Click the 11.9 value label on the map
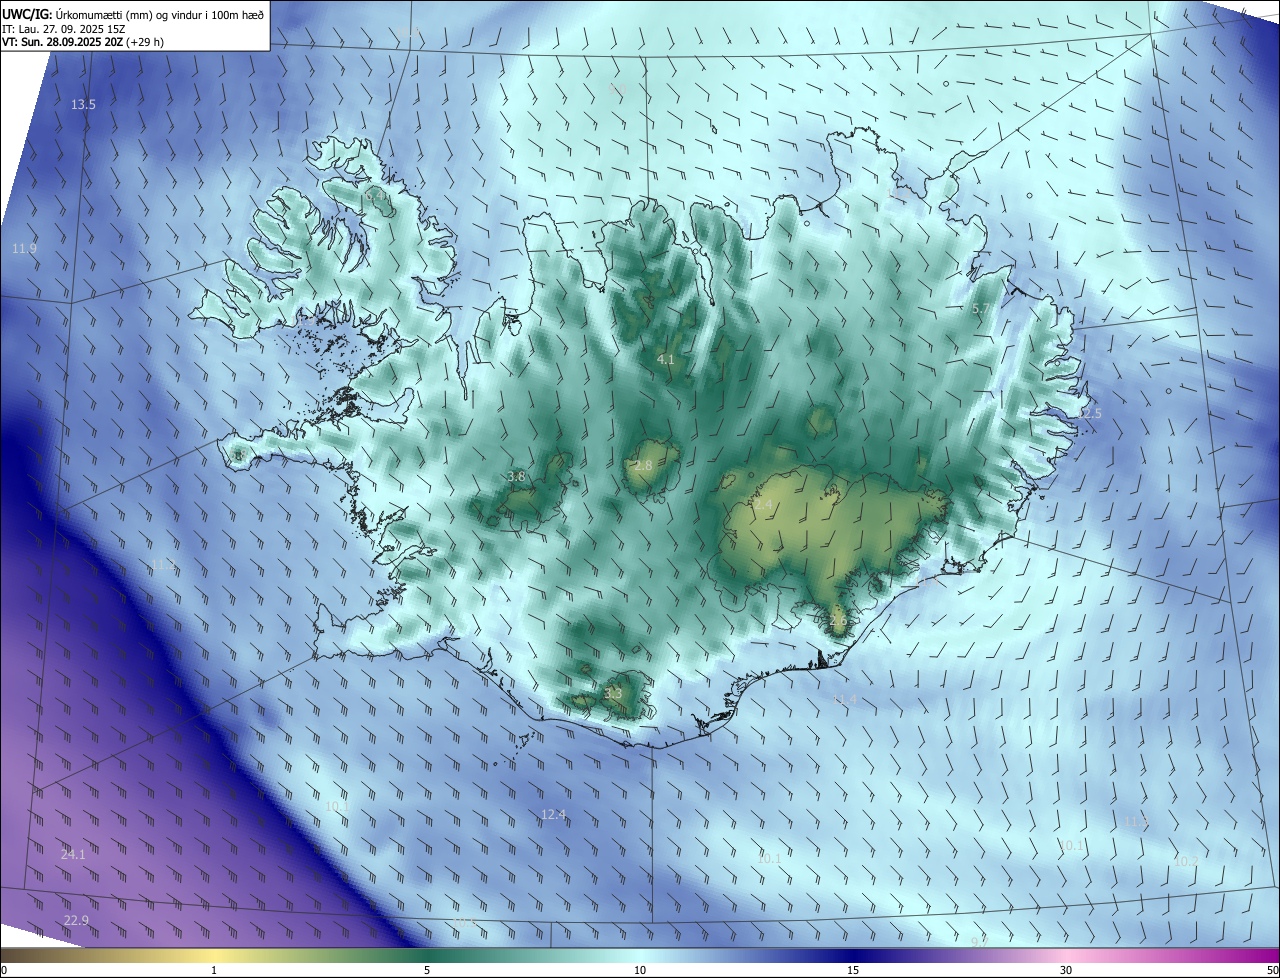Image resolution: width=1280 pixels, height=978 pixels. point(24,248)
